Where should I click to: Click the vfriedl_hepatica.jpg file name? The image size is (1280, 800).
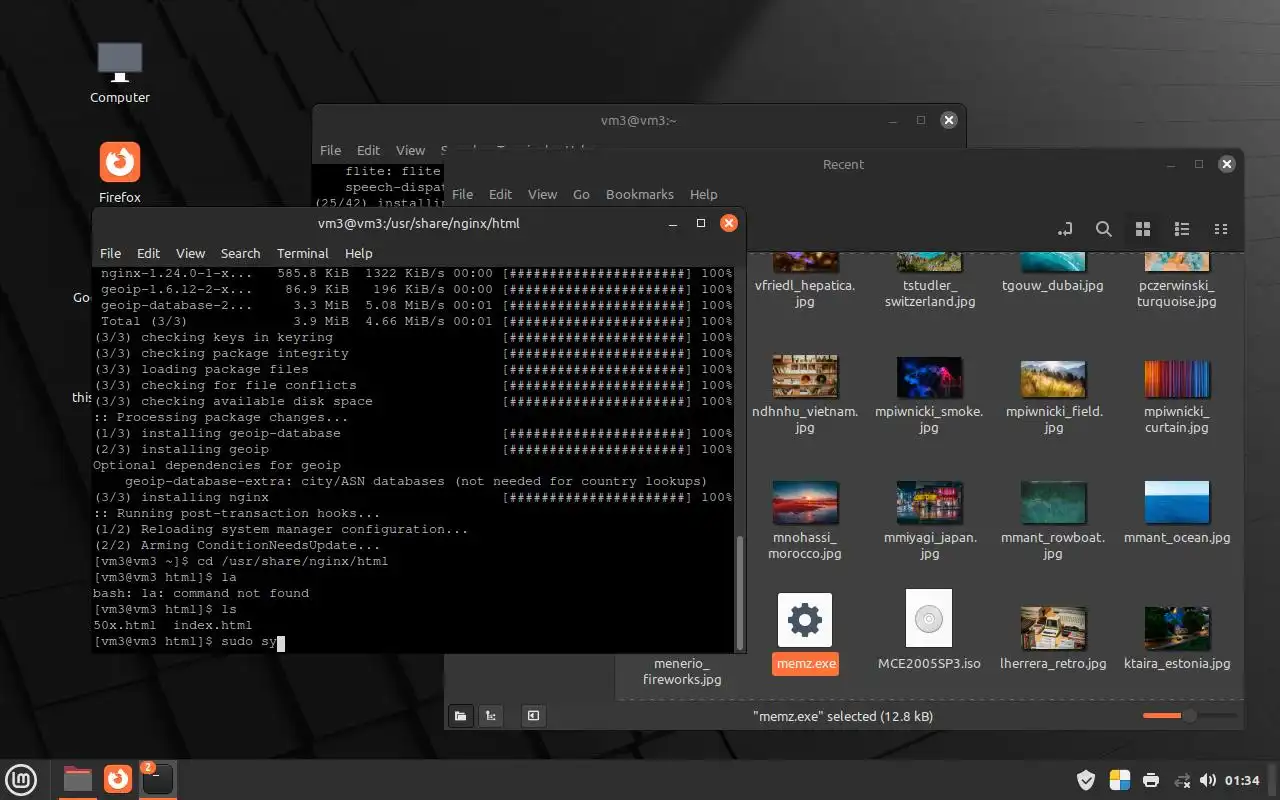[x=805, y=293]
